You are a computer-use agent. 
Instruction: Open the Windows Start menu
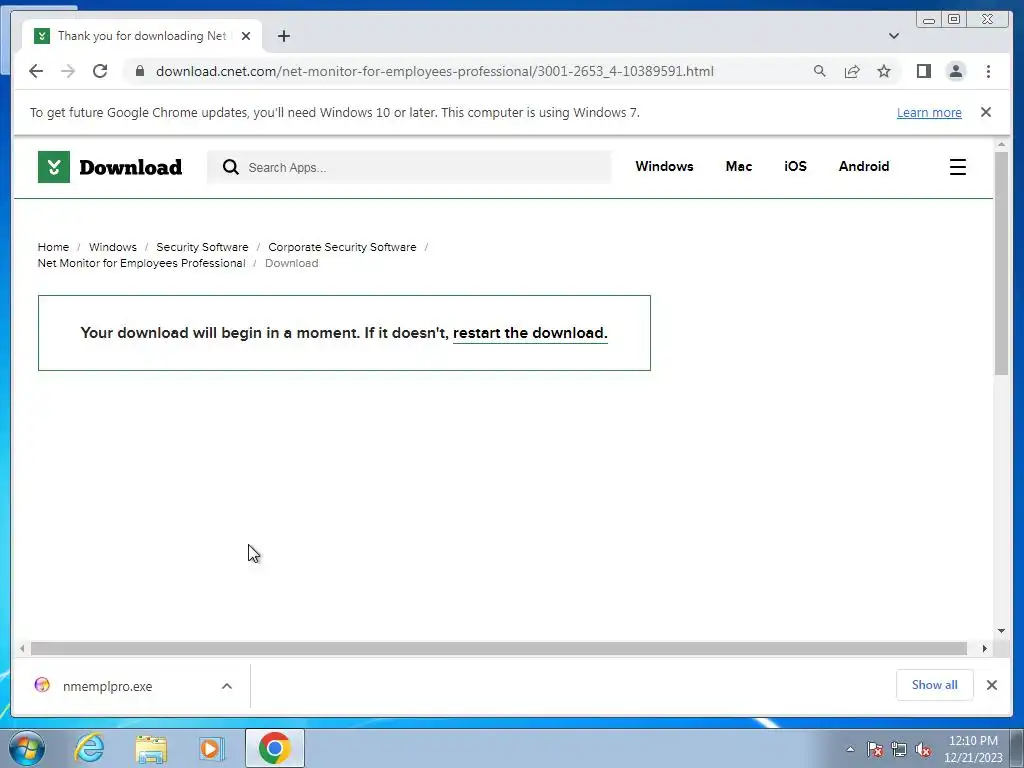(27, 748)
